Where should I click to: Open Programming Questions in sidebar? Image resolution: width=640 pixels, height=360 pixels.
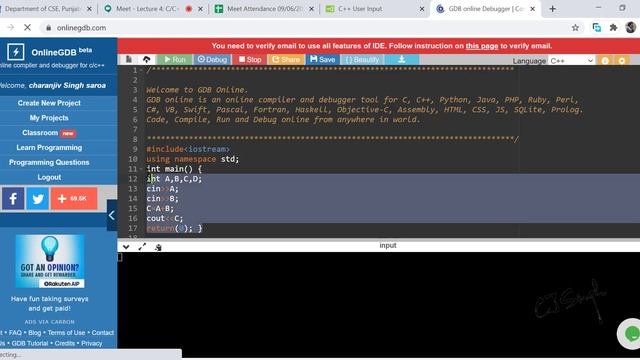point(49,162)
